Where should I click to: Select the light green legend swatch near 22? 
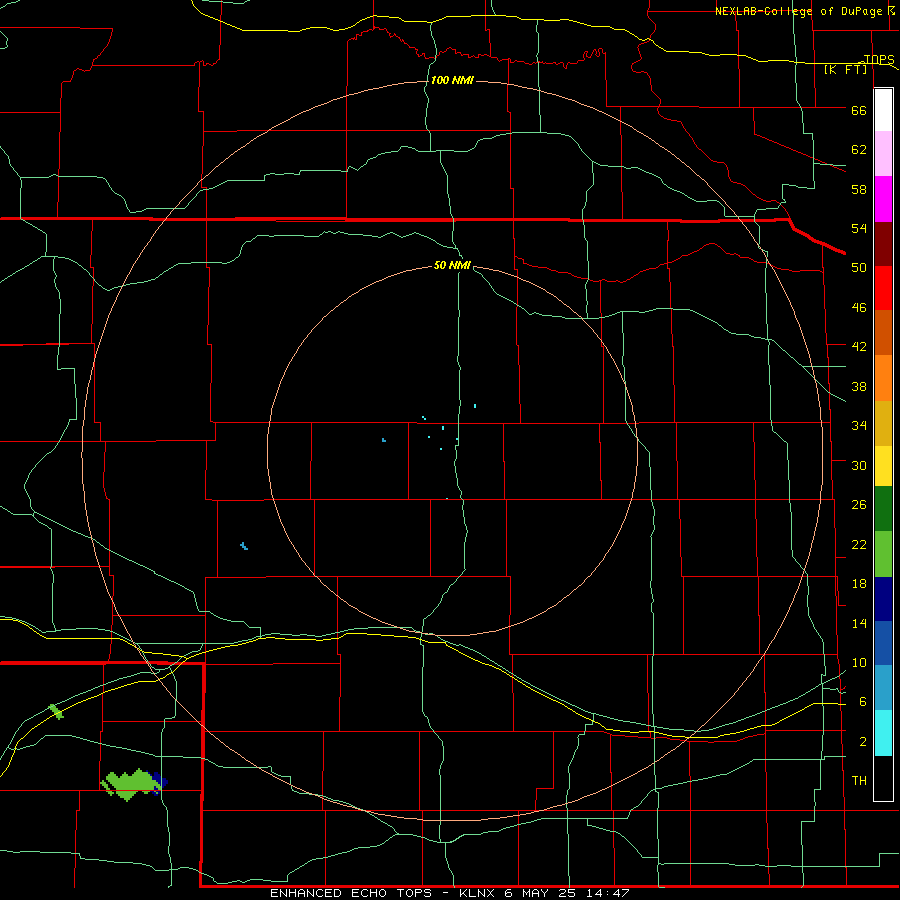883,554
